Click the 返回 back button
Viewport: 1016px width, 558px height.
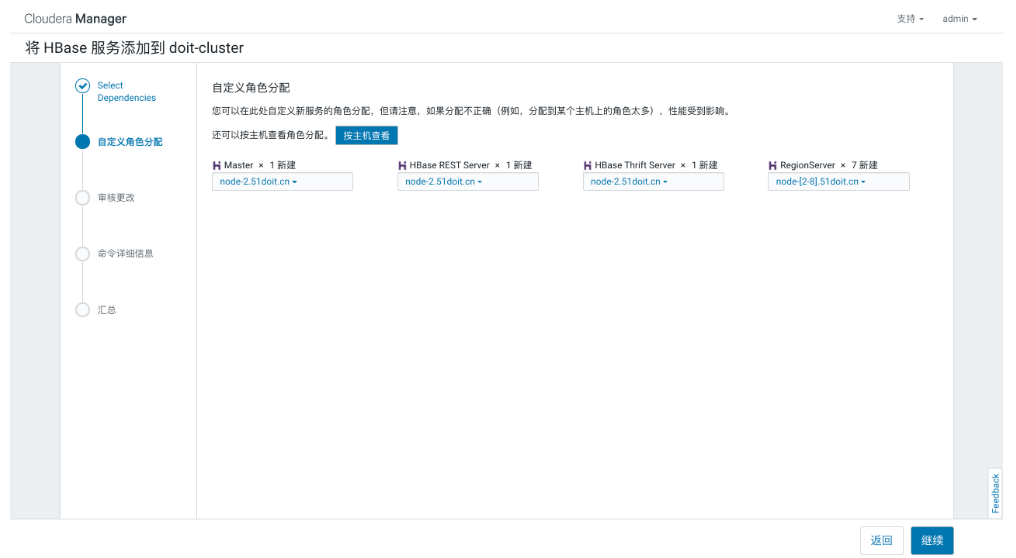click(881, 541)
